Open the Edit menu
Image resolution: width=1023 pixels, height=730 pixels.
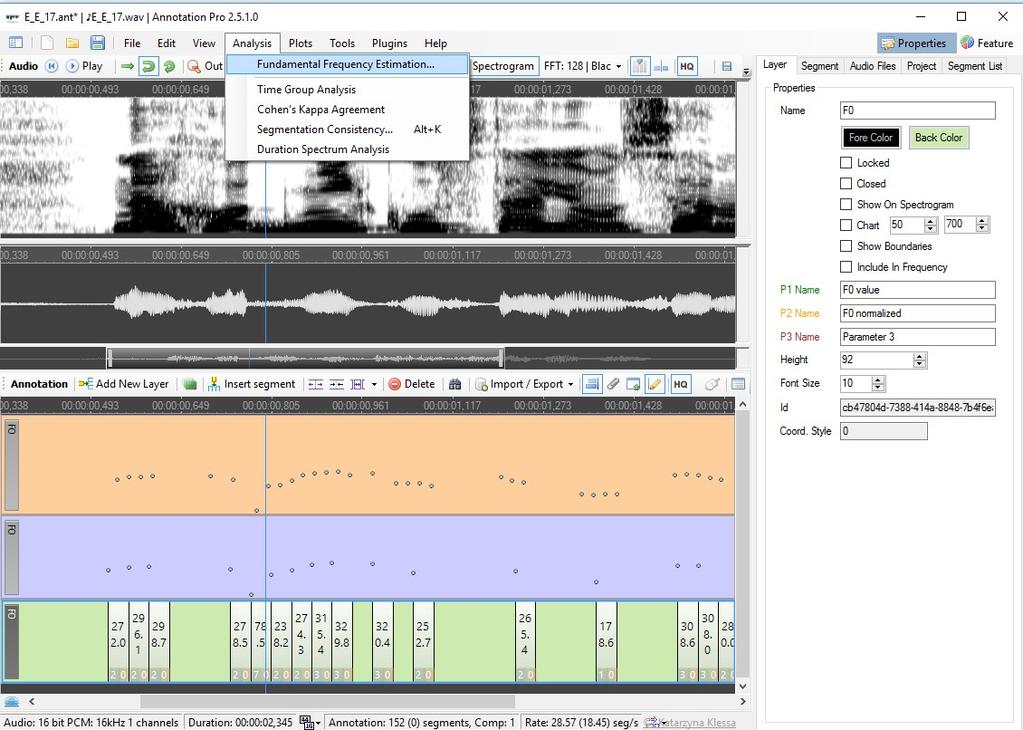point(166,43)
